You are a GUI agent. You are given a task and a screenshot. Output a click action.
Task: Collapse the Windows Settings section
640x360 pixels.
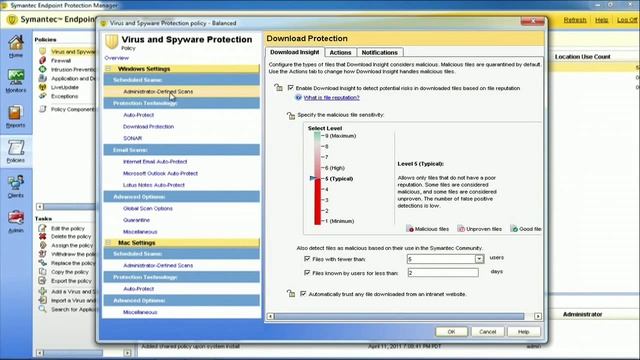(x=109, y=69)
